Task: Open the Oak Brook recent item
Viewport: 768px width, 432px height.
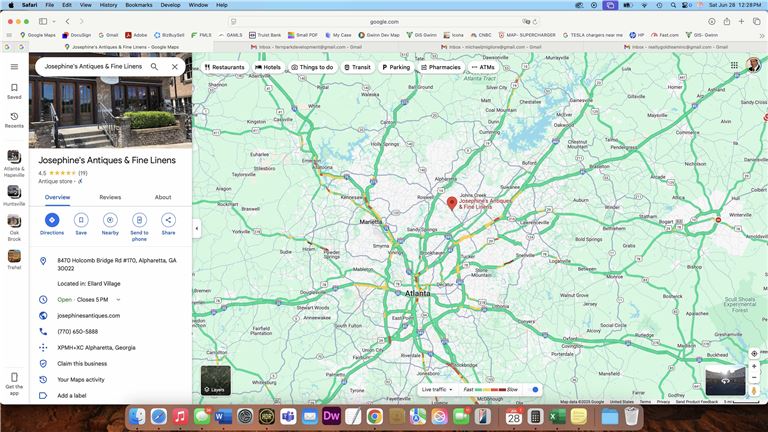Action: [14, 228]
